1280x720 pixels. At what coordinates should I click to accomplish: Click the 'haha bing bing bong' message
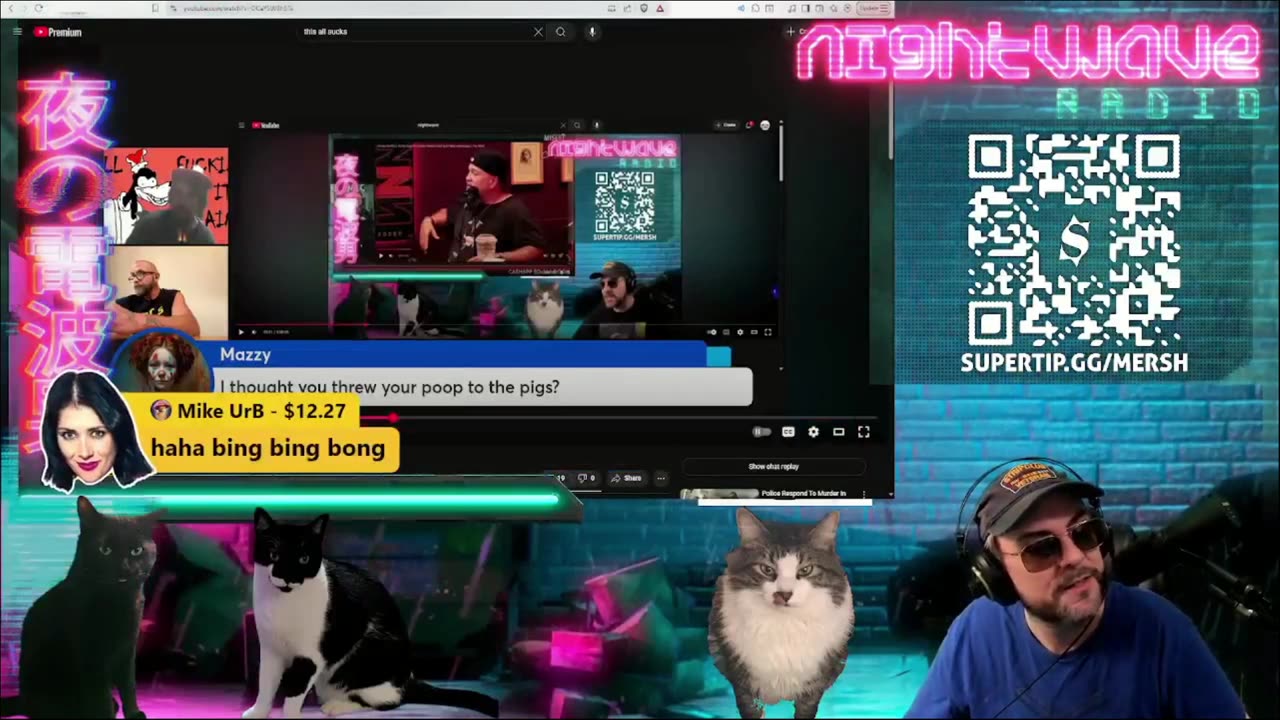(268, 448)
